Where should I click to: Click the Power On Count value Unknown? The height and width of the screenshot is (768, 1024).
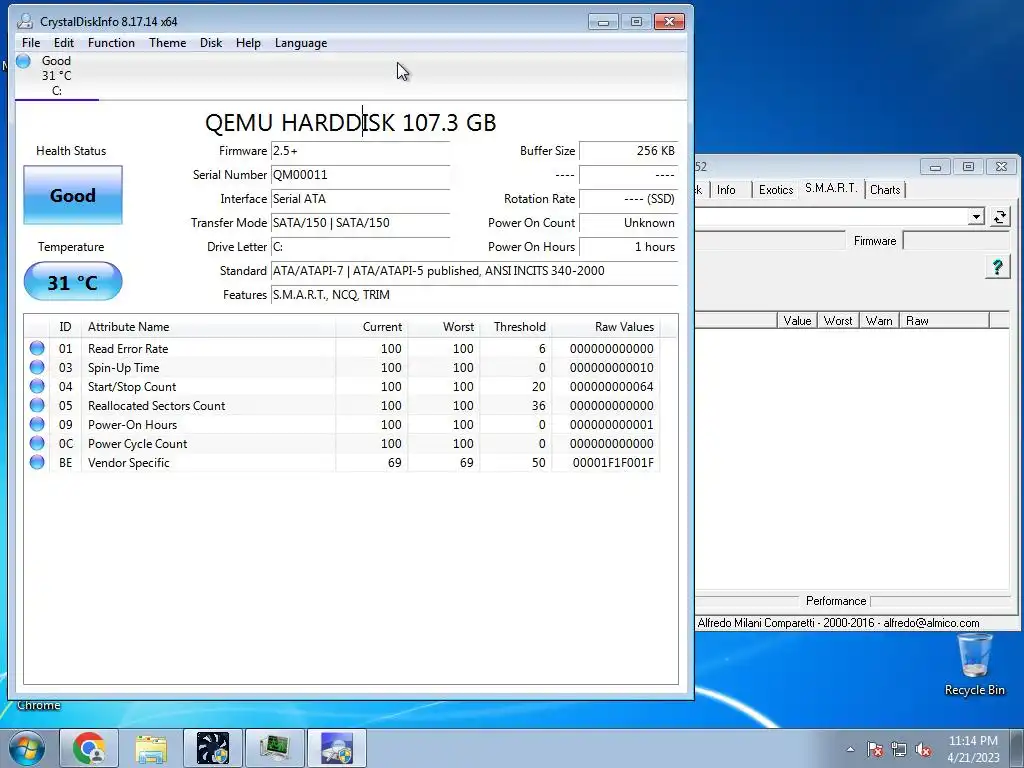click(628, 223)
